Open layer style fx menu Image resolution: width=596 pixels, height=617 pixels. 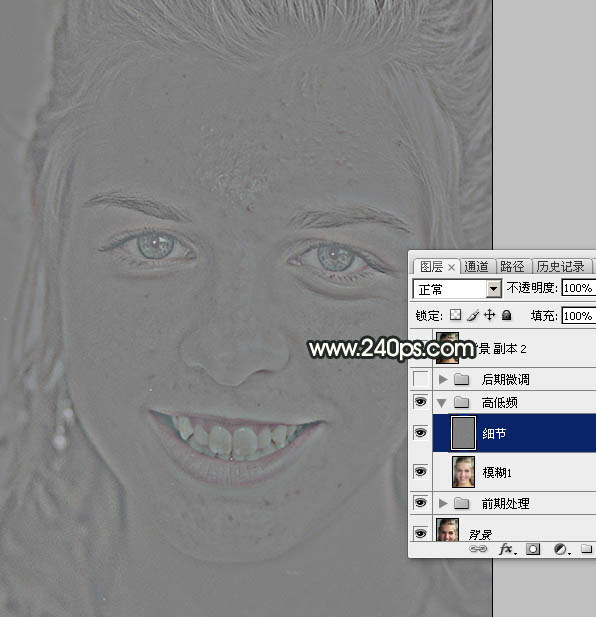[506, 549]
